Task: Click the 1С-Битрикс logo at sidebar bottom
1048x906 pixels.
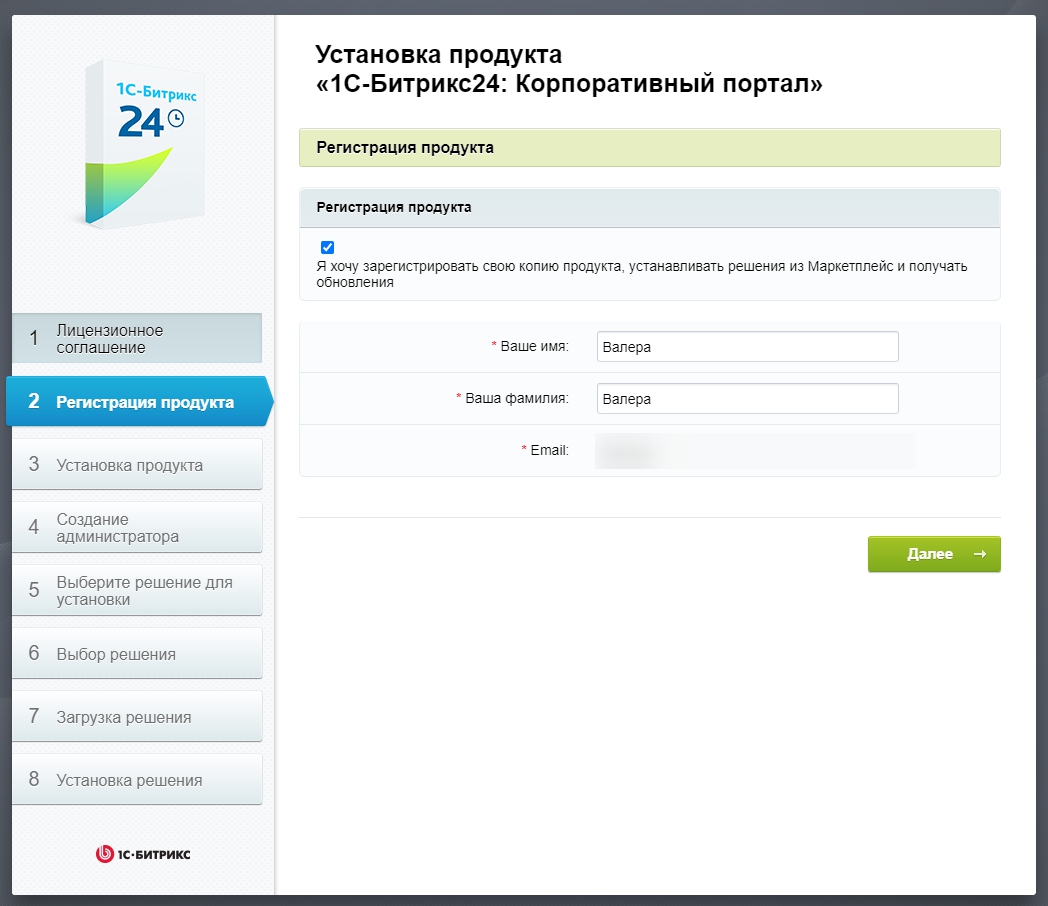Action: coord(143,854)
